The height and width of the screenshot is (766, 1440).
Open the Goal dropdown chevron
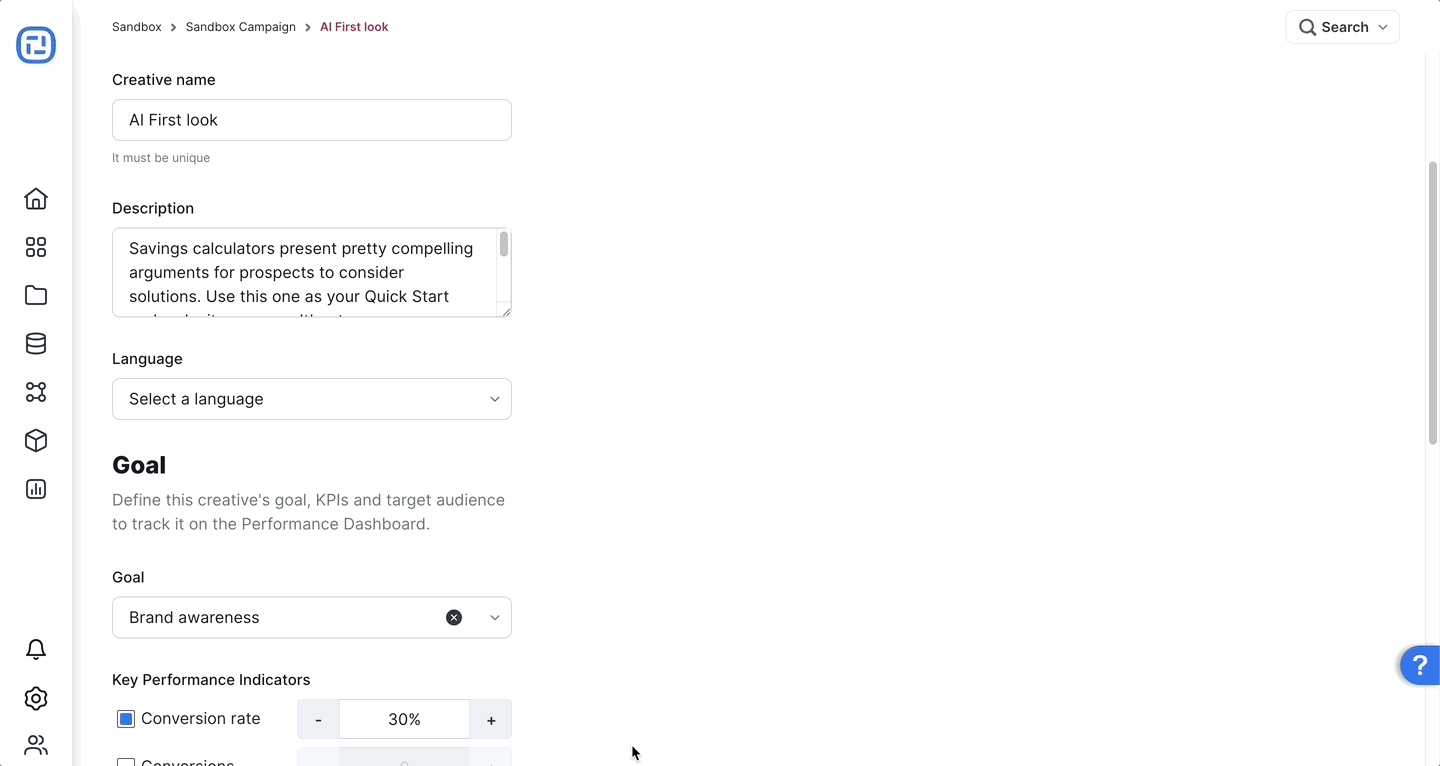tap(494, 618)
